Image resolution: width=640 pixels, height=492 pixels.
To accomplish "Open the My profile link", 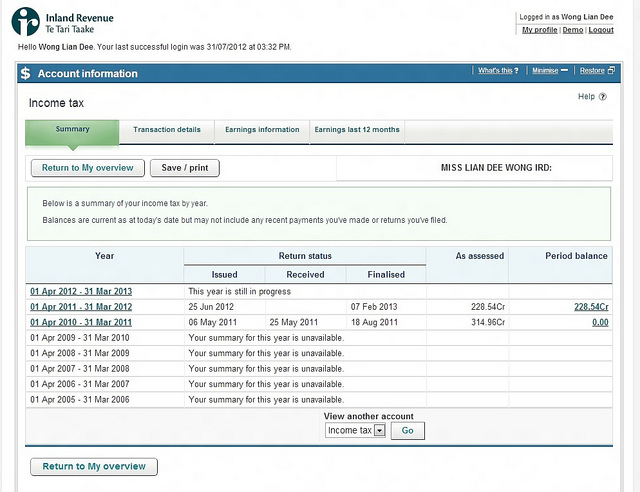I will (x=540, y=30).
